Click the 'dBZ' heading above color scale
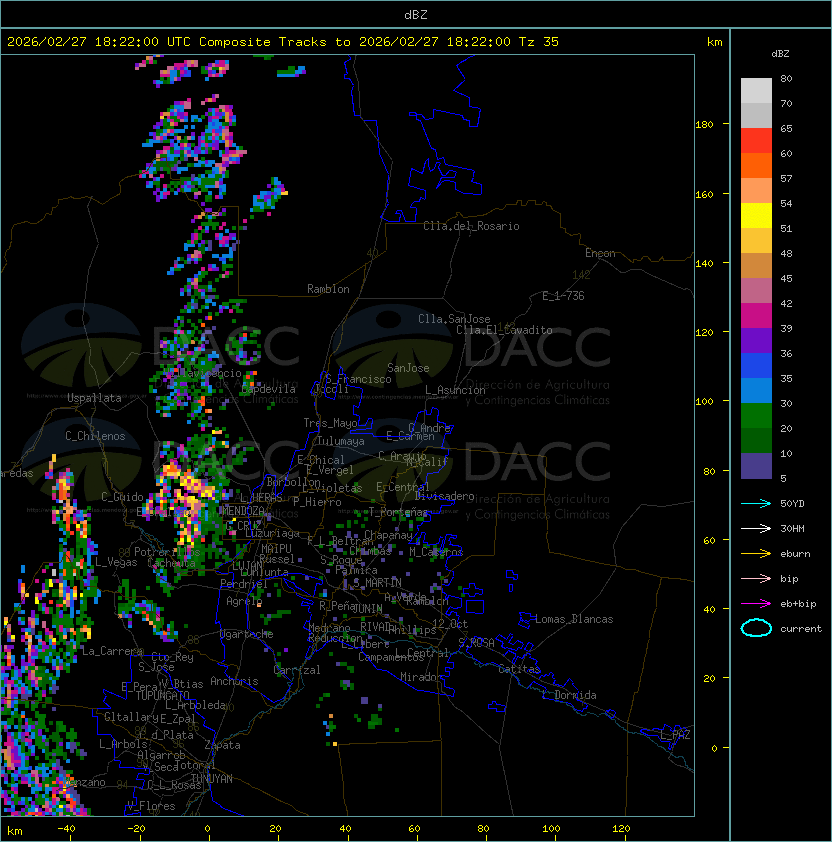Image resolution: width=832 pixels, height=842 pixels. pos(780,54)
